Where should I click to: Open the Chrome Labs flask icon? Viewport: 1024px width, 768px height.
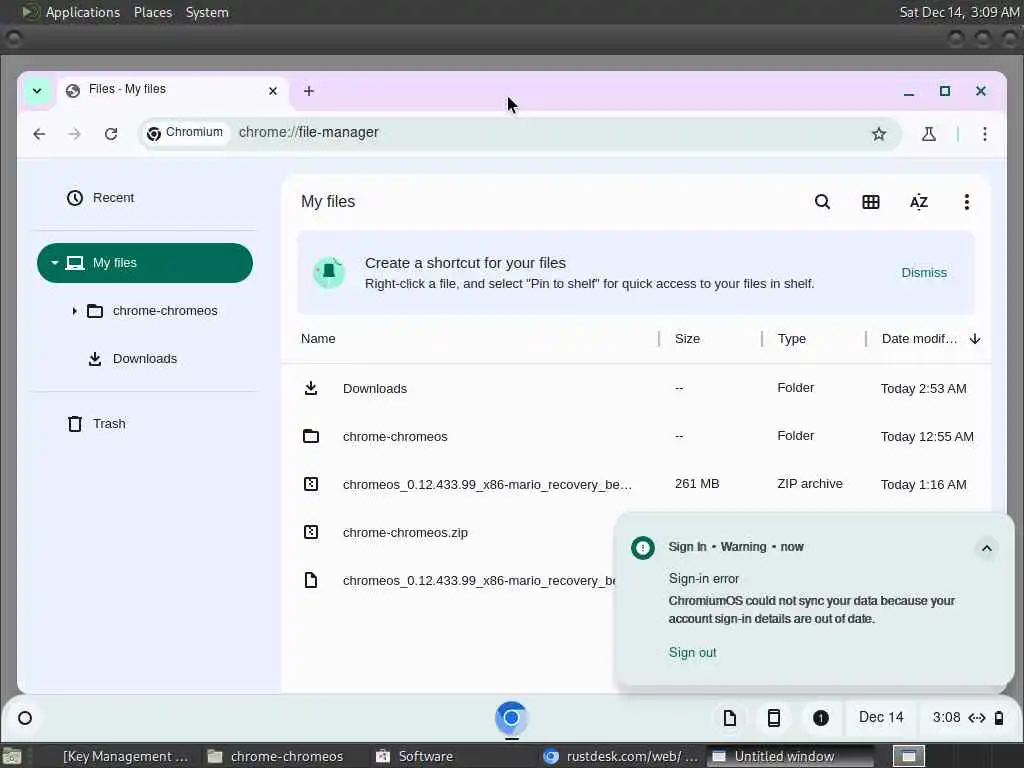(929, 134)
